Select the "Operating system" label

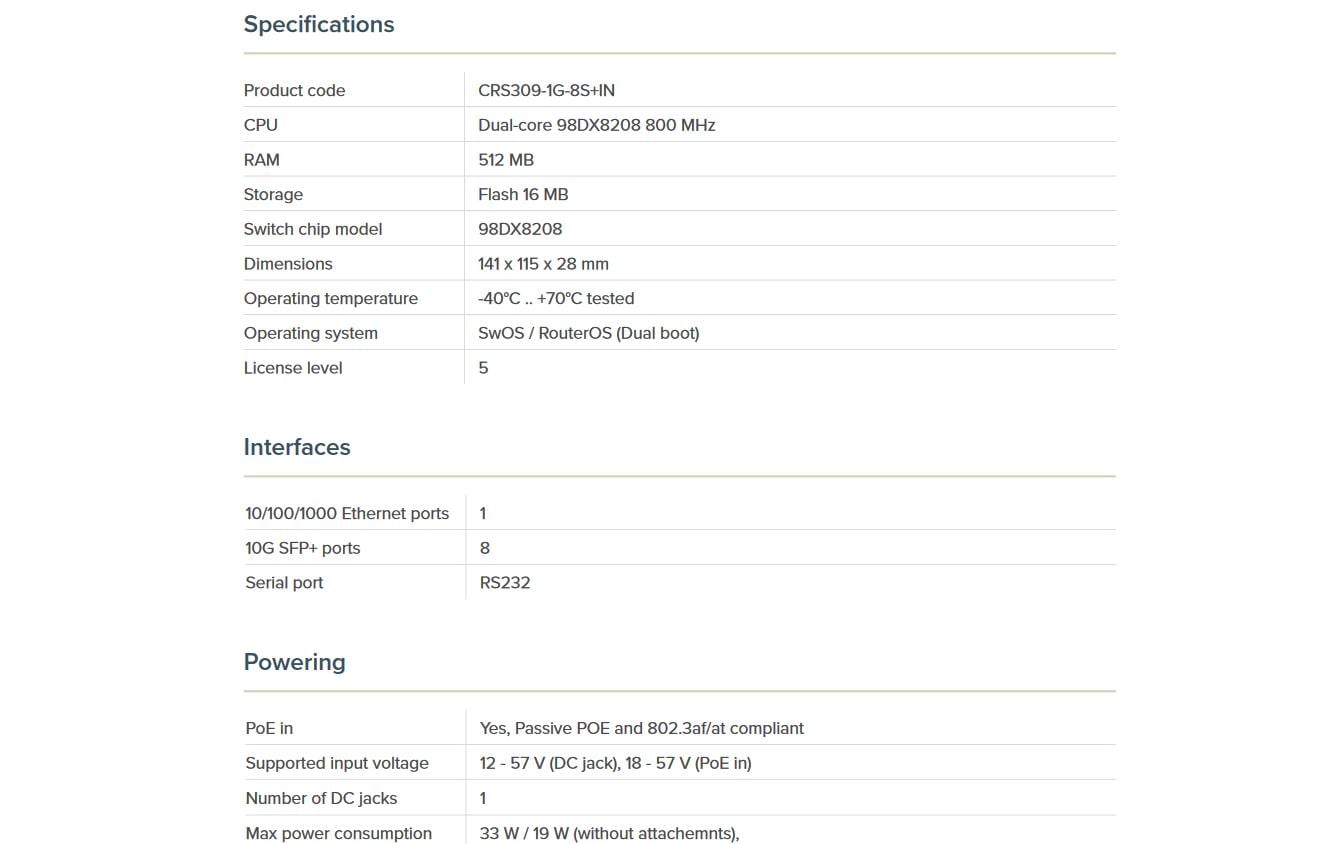coord(311,334)
